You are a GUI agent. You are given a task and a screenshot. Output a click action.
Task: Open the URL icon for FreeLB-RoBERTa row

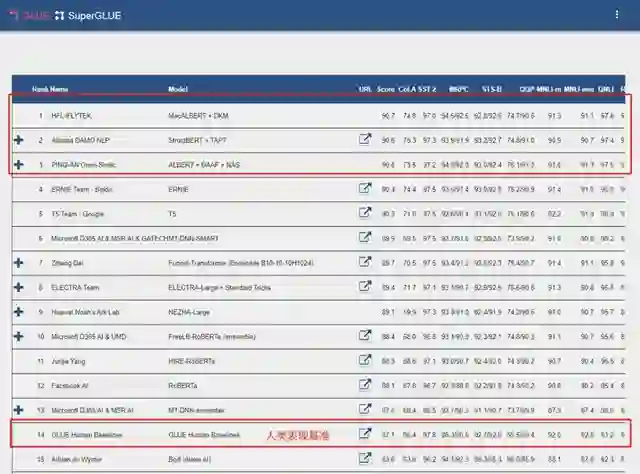click(365, 336)
